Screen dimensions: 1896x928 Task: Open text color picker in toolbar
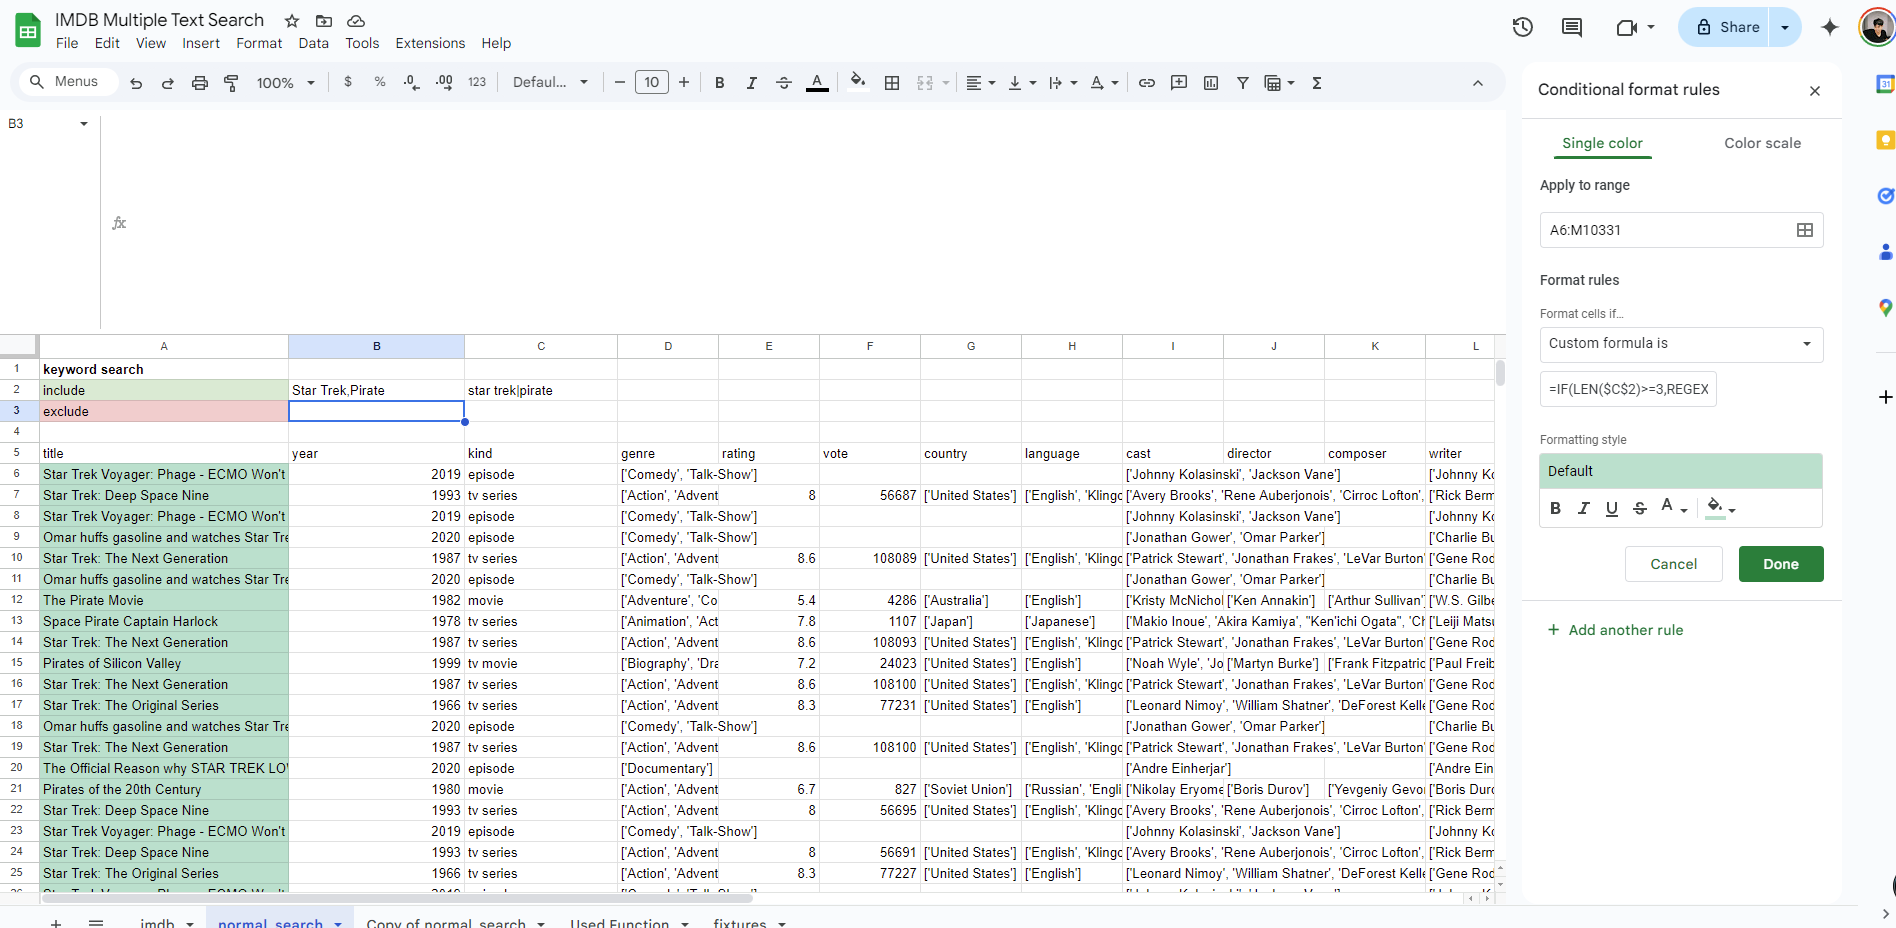pyautogui.click(x=817, y=83)
